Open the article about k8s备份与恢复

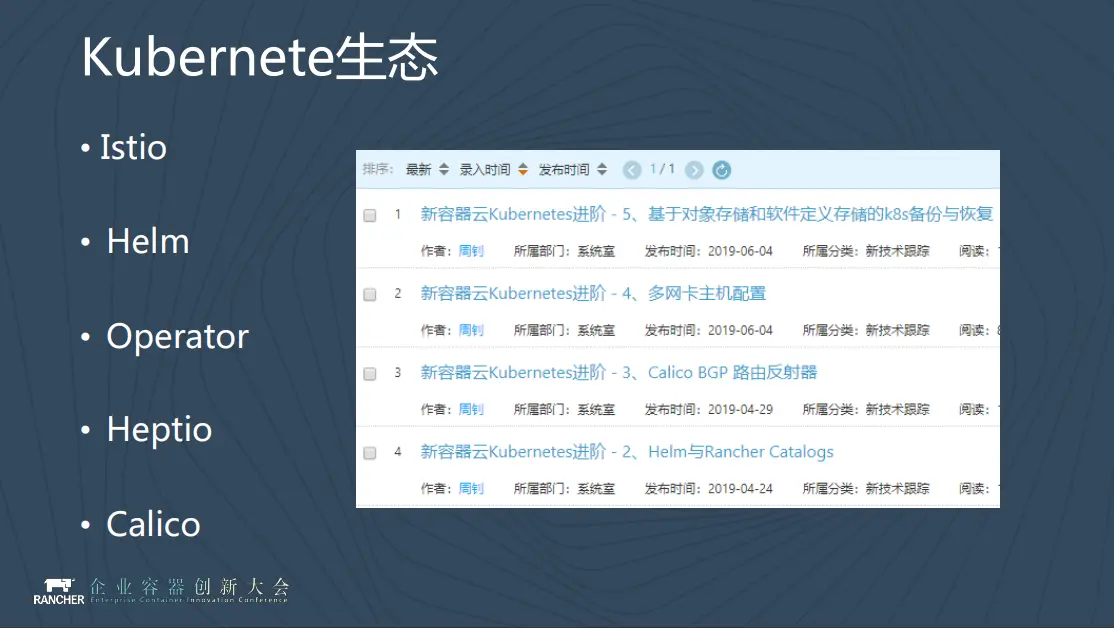(x=706, y=214)
